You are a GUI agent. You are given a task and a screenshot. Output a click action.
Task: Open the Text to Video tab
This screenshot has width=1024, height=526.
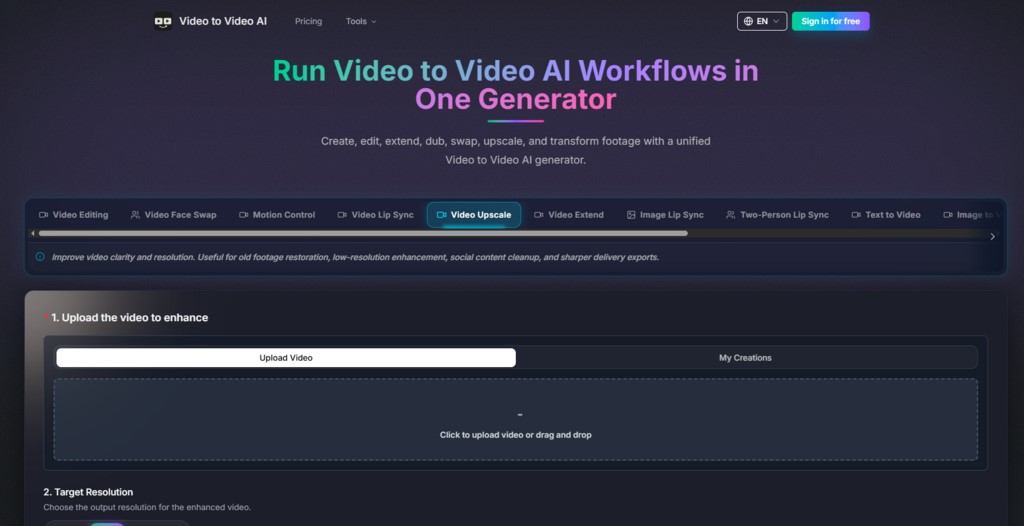pyautogui.click(x=886, y=215)
